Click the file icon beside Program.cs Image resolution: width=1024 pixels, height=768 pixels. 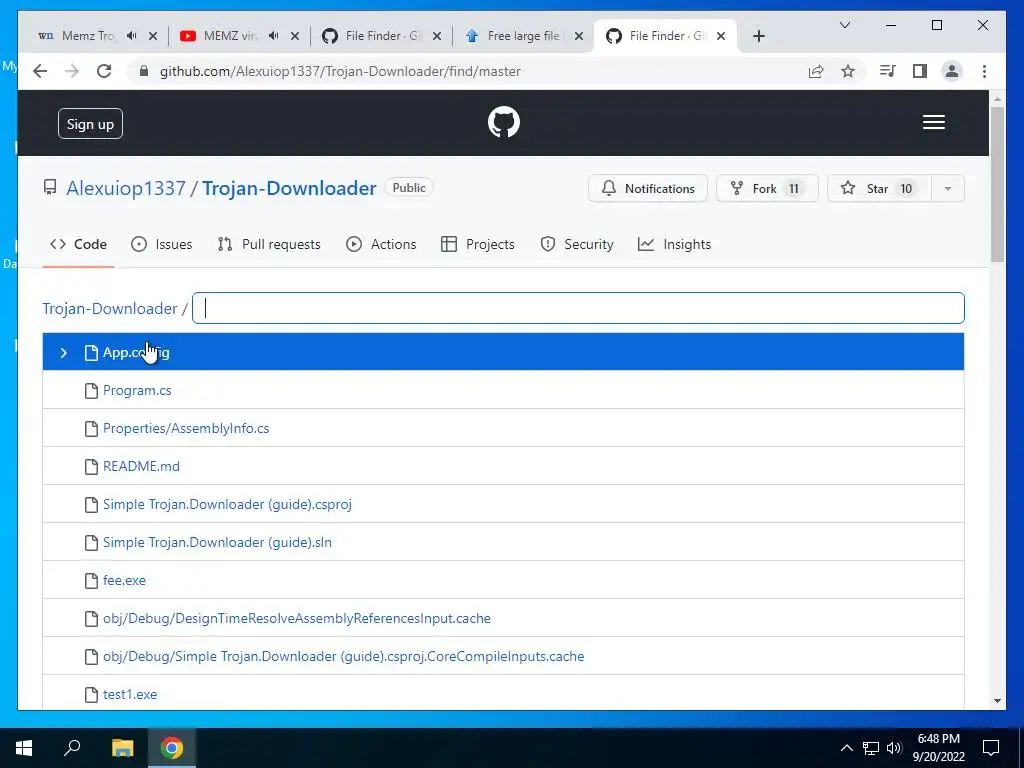91,391
